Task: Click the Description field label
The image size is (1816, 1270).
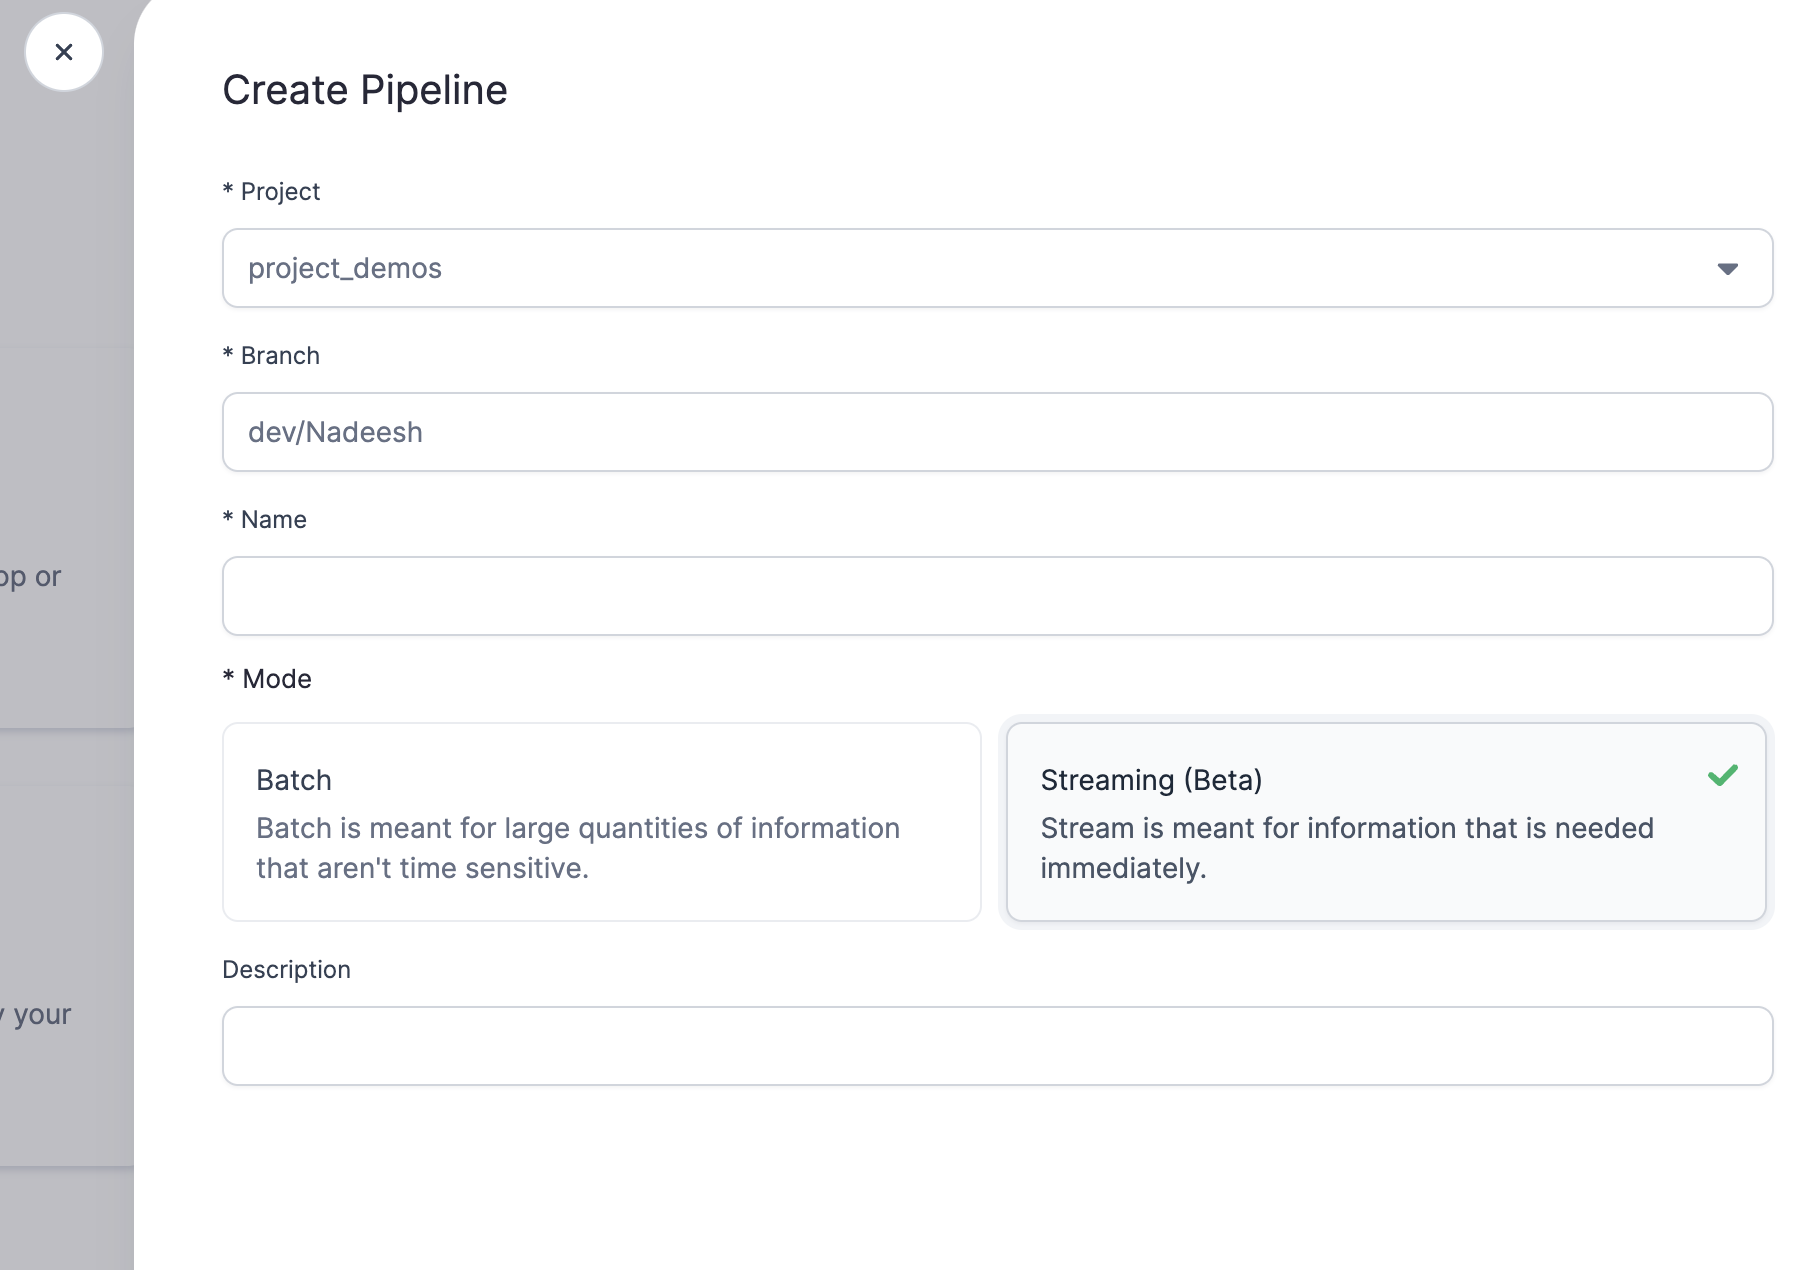Action: point(286,969)
